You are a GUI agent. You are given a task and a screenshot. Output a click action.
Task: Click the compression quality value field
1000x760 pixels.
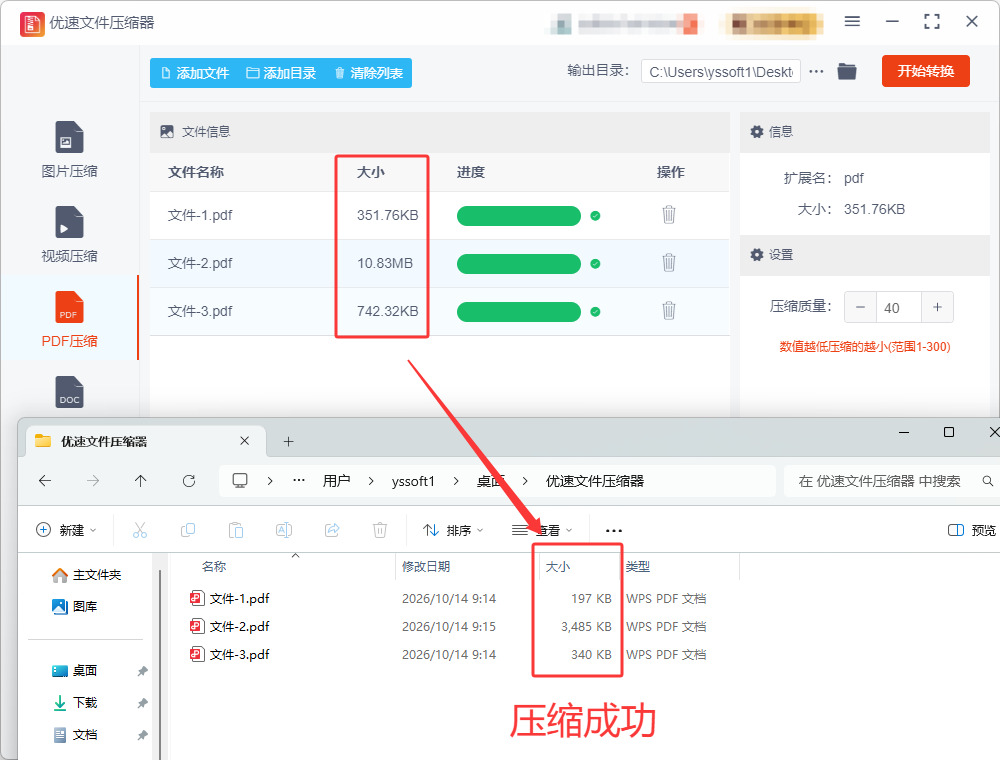coord(899,307)
